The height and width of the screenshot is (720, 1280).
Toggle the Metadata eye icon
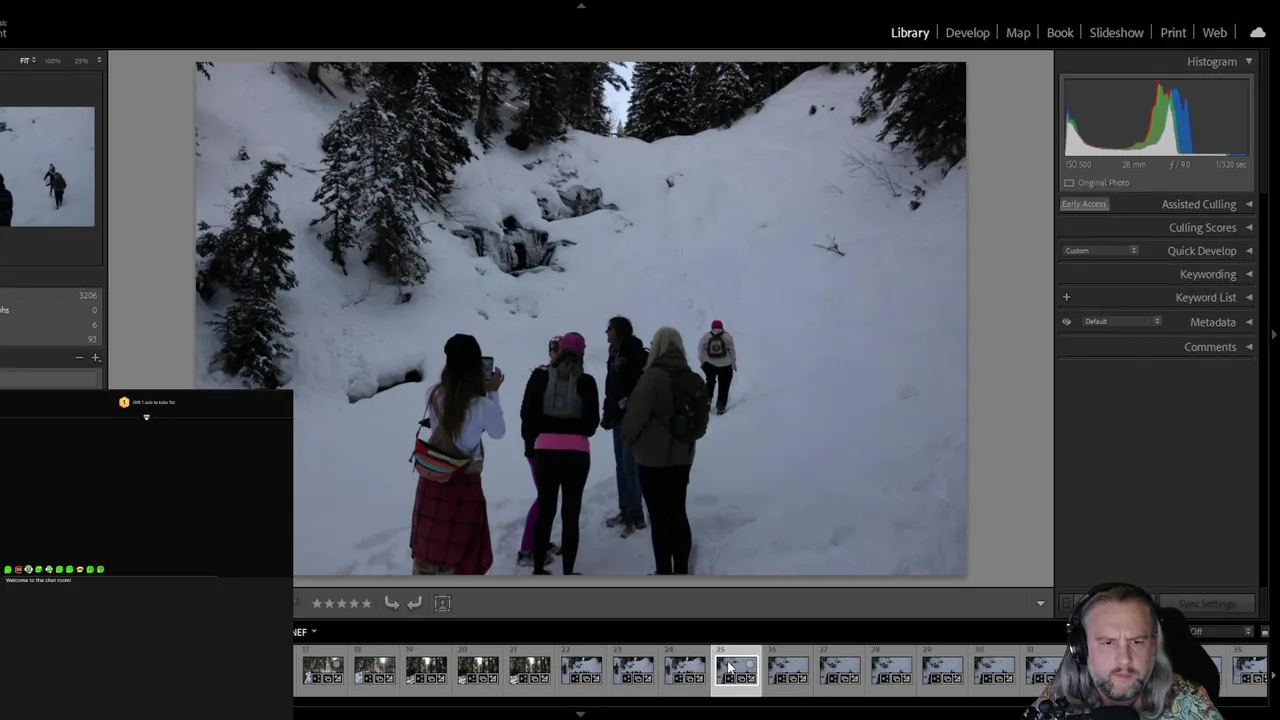(1066, 322)
